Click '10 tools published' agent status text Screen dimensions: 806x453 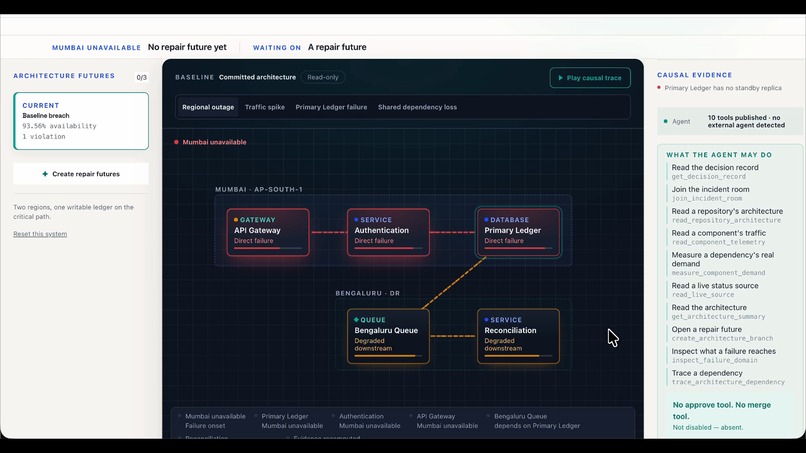746,121
